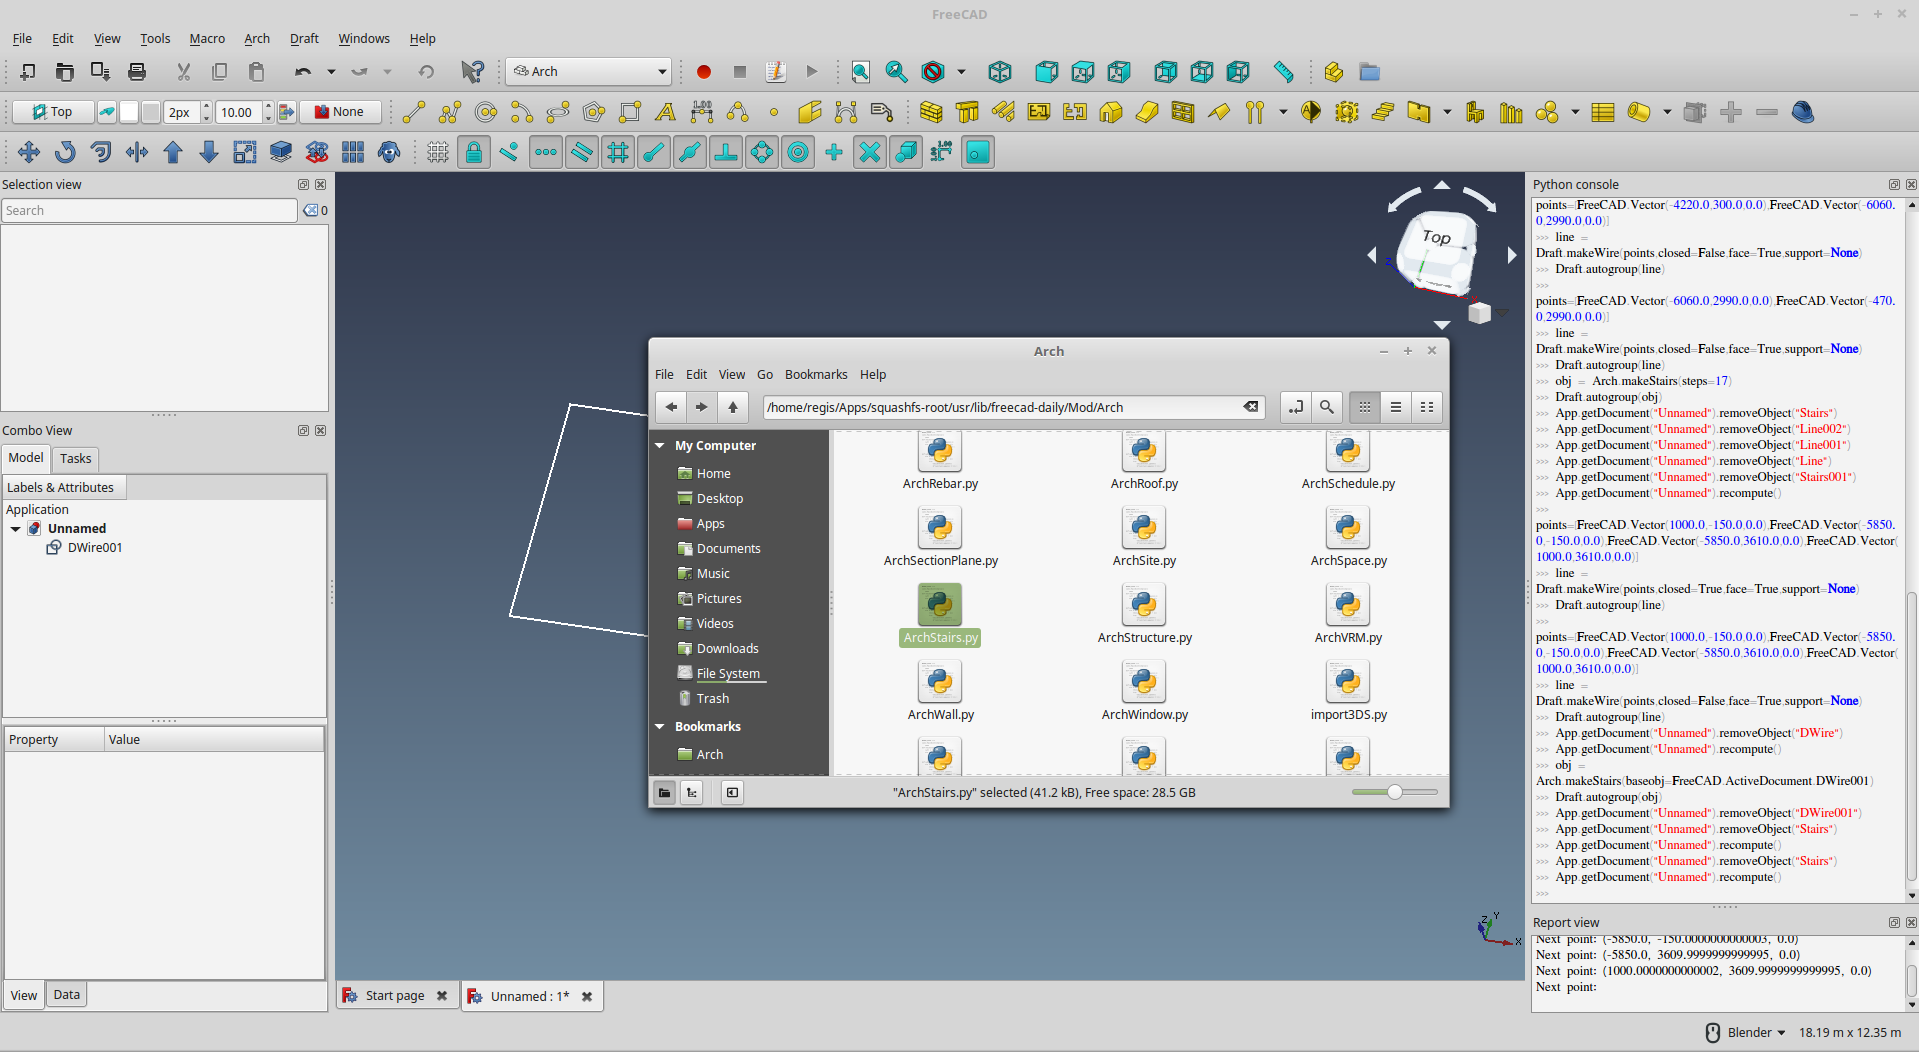Select the Draft Rotate tool

click(x=65, y=152)
